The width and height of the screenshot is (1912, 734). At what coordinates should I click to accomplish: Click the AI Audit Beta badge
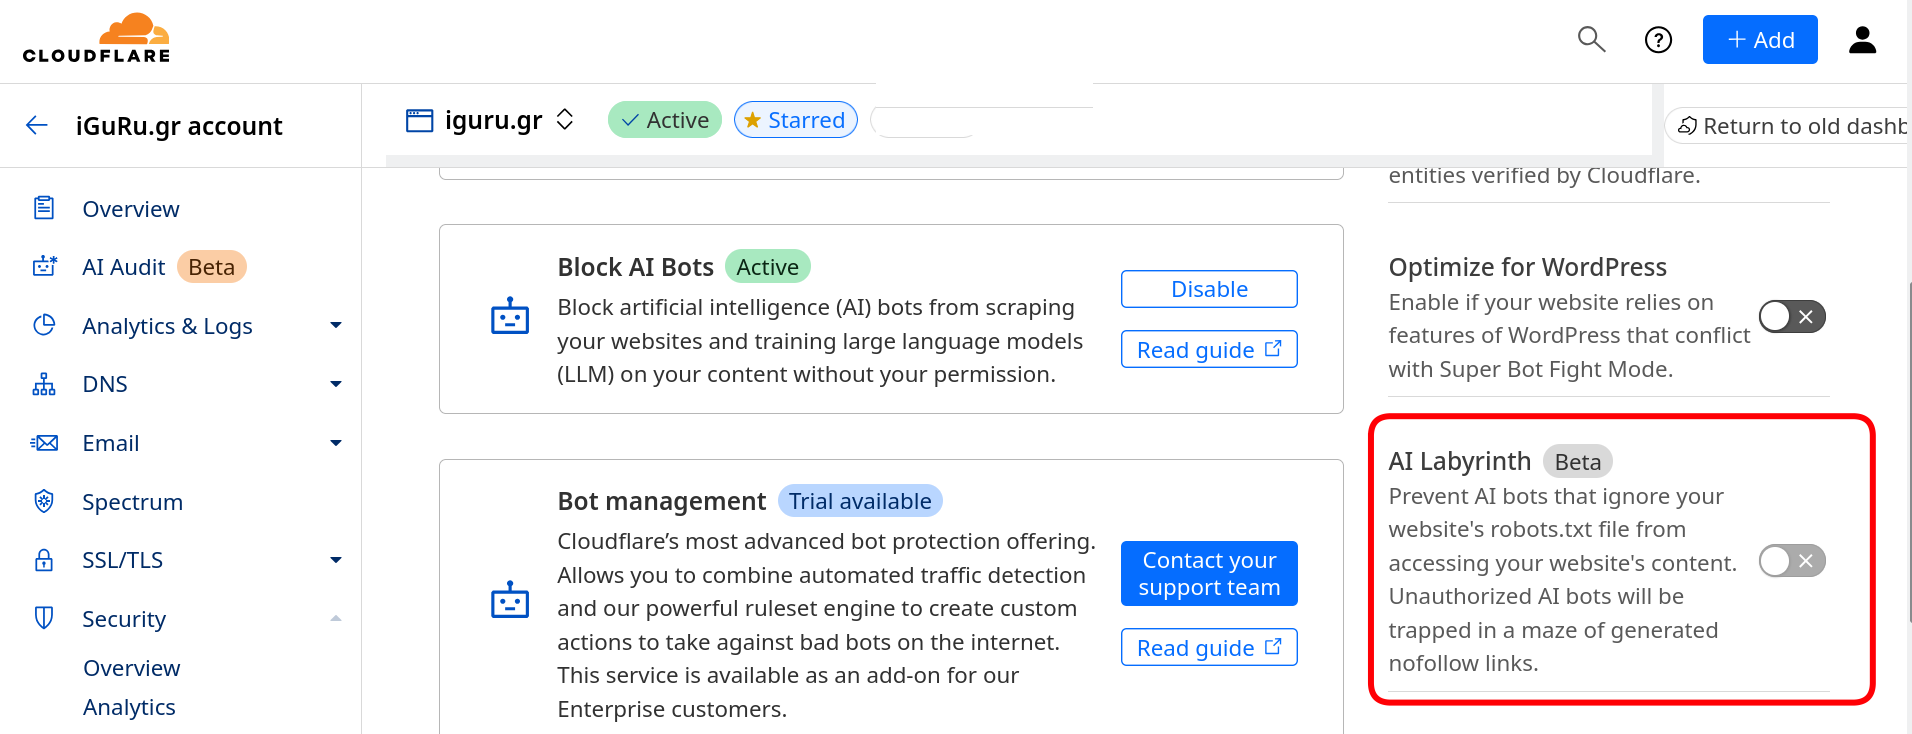[212, 267]
